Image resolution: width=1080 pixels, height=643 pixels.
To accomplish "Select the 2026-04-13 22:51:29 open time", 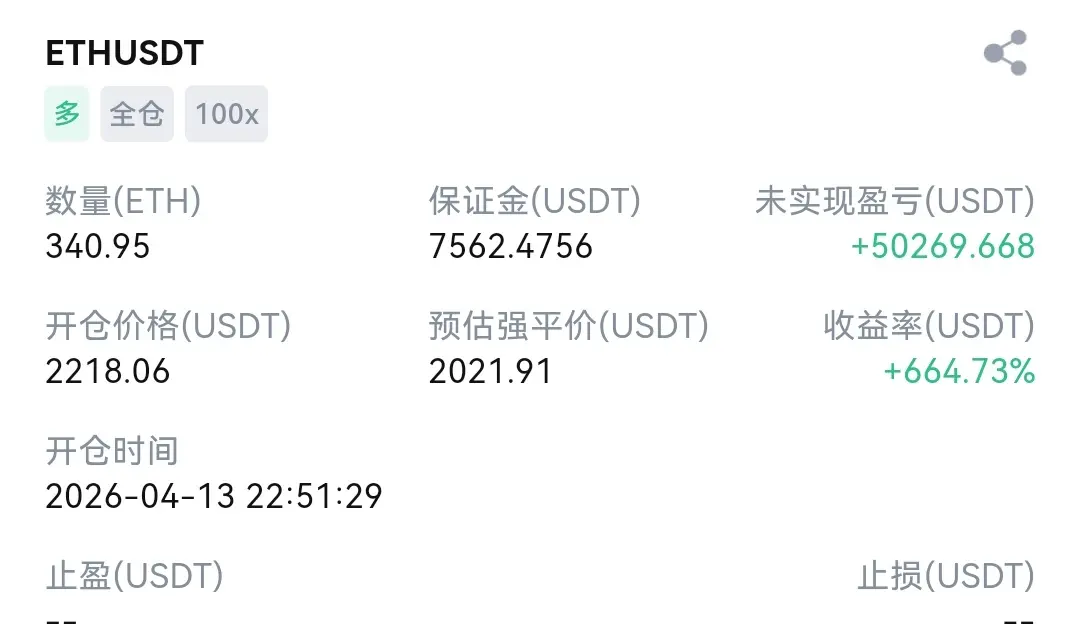I will click(214, 496).
